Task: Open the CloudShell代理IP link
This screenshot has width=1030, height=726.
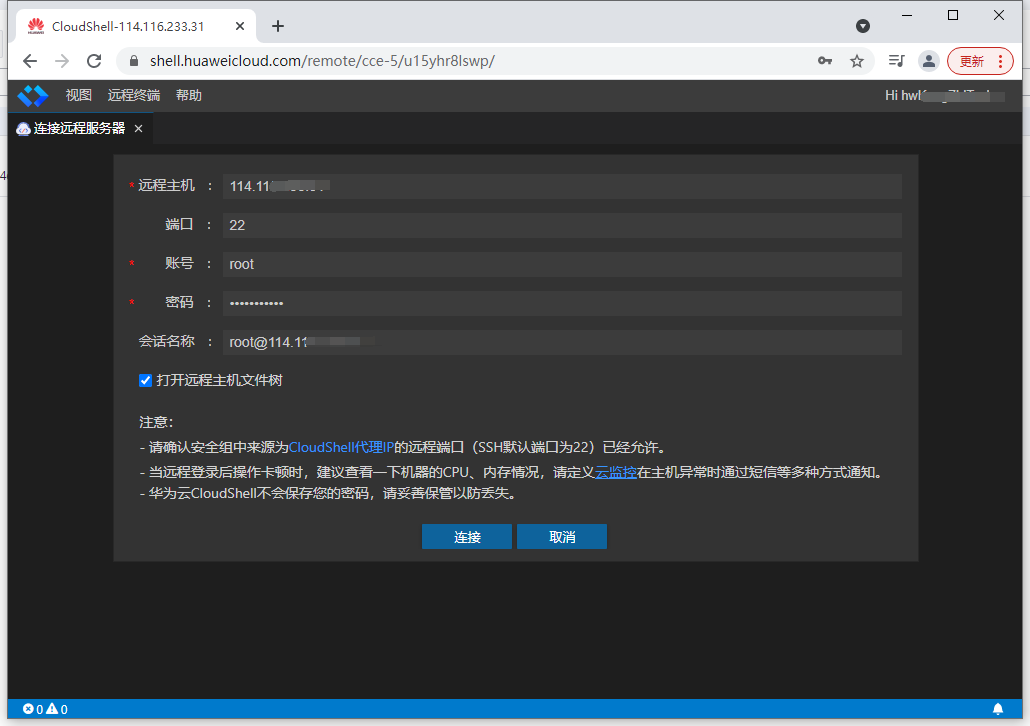Action: click(x=341, y=447)
